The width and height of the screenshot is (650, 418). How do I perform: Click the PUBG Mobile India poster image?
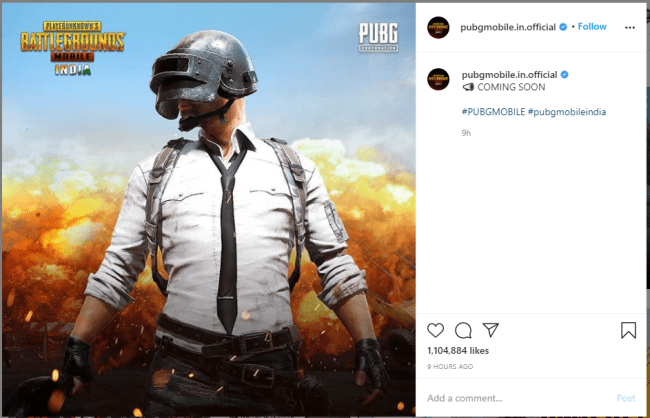click(209, 210)
